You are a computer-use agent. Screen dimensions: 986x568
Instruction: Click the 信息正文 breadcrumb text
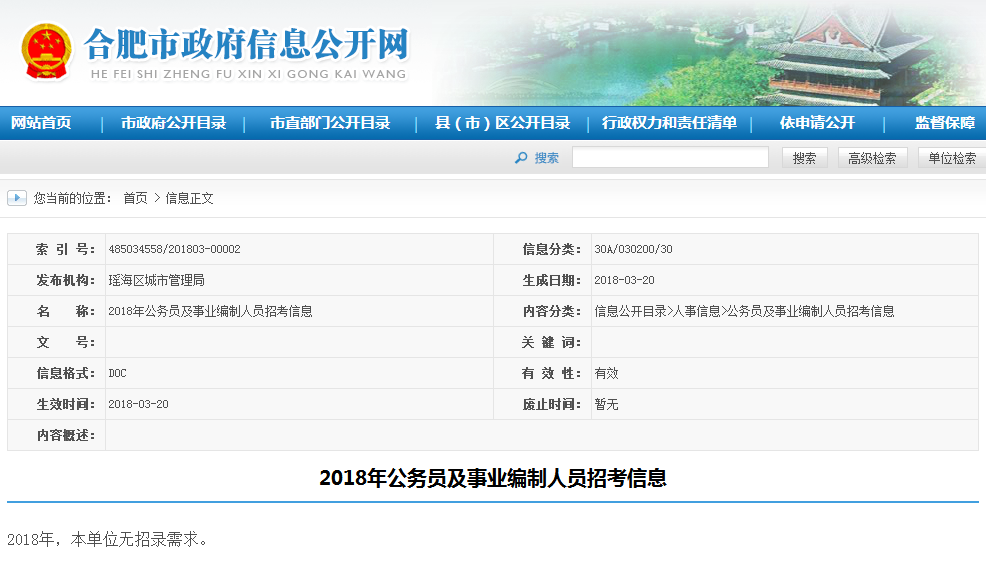[189, 198]
